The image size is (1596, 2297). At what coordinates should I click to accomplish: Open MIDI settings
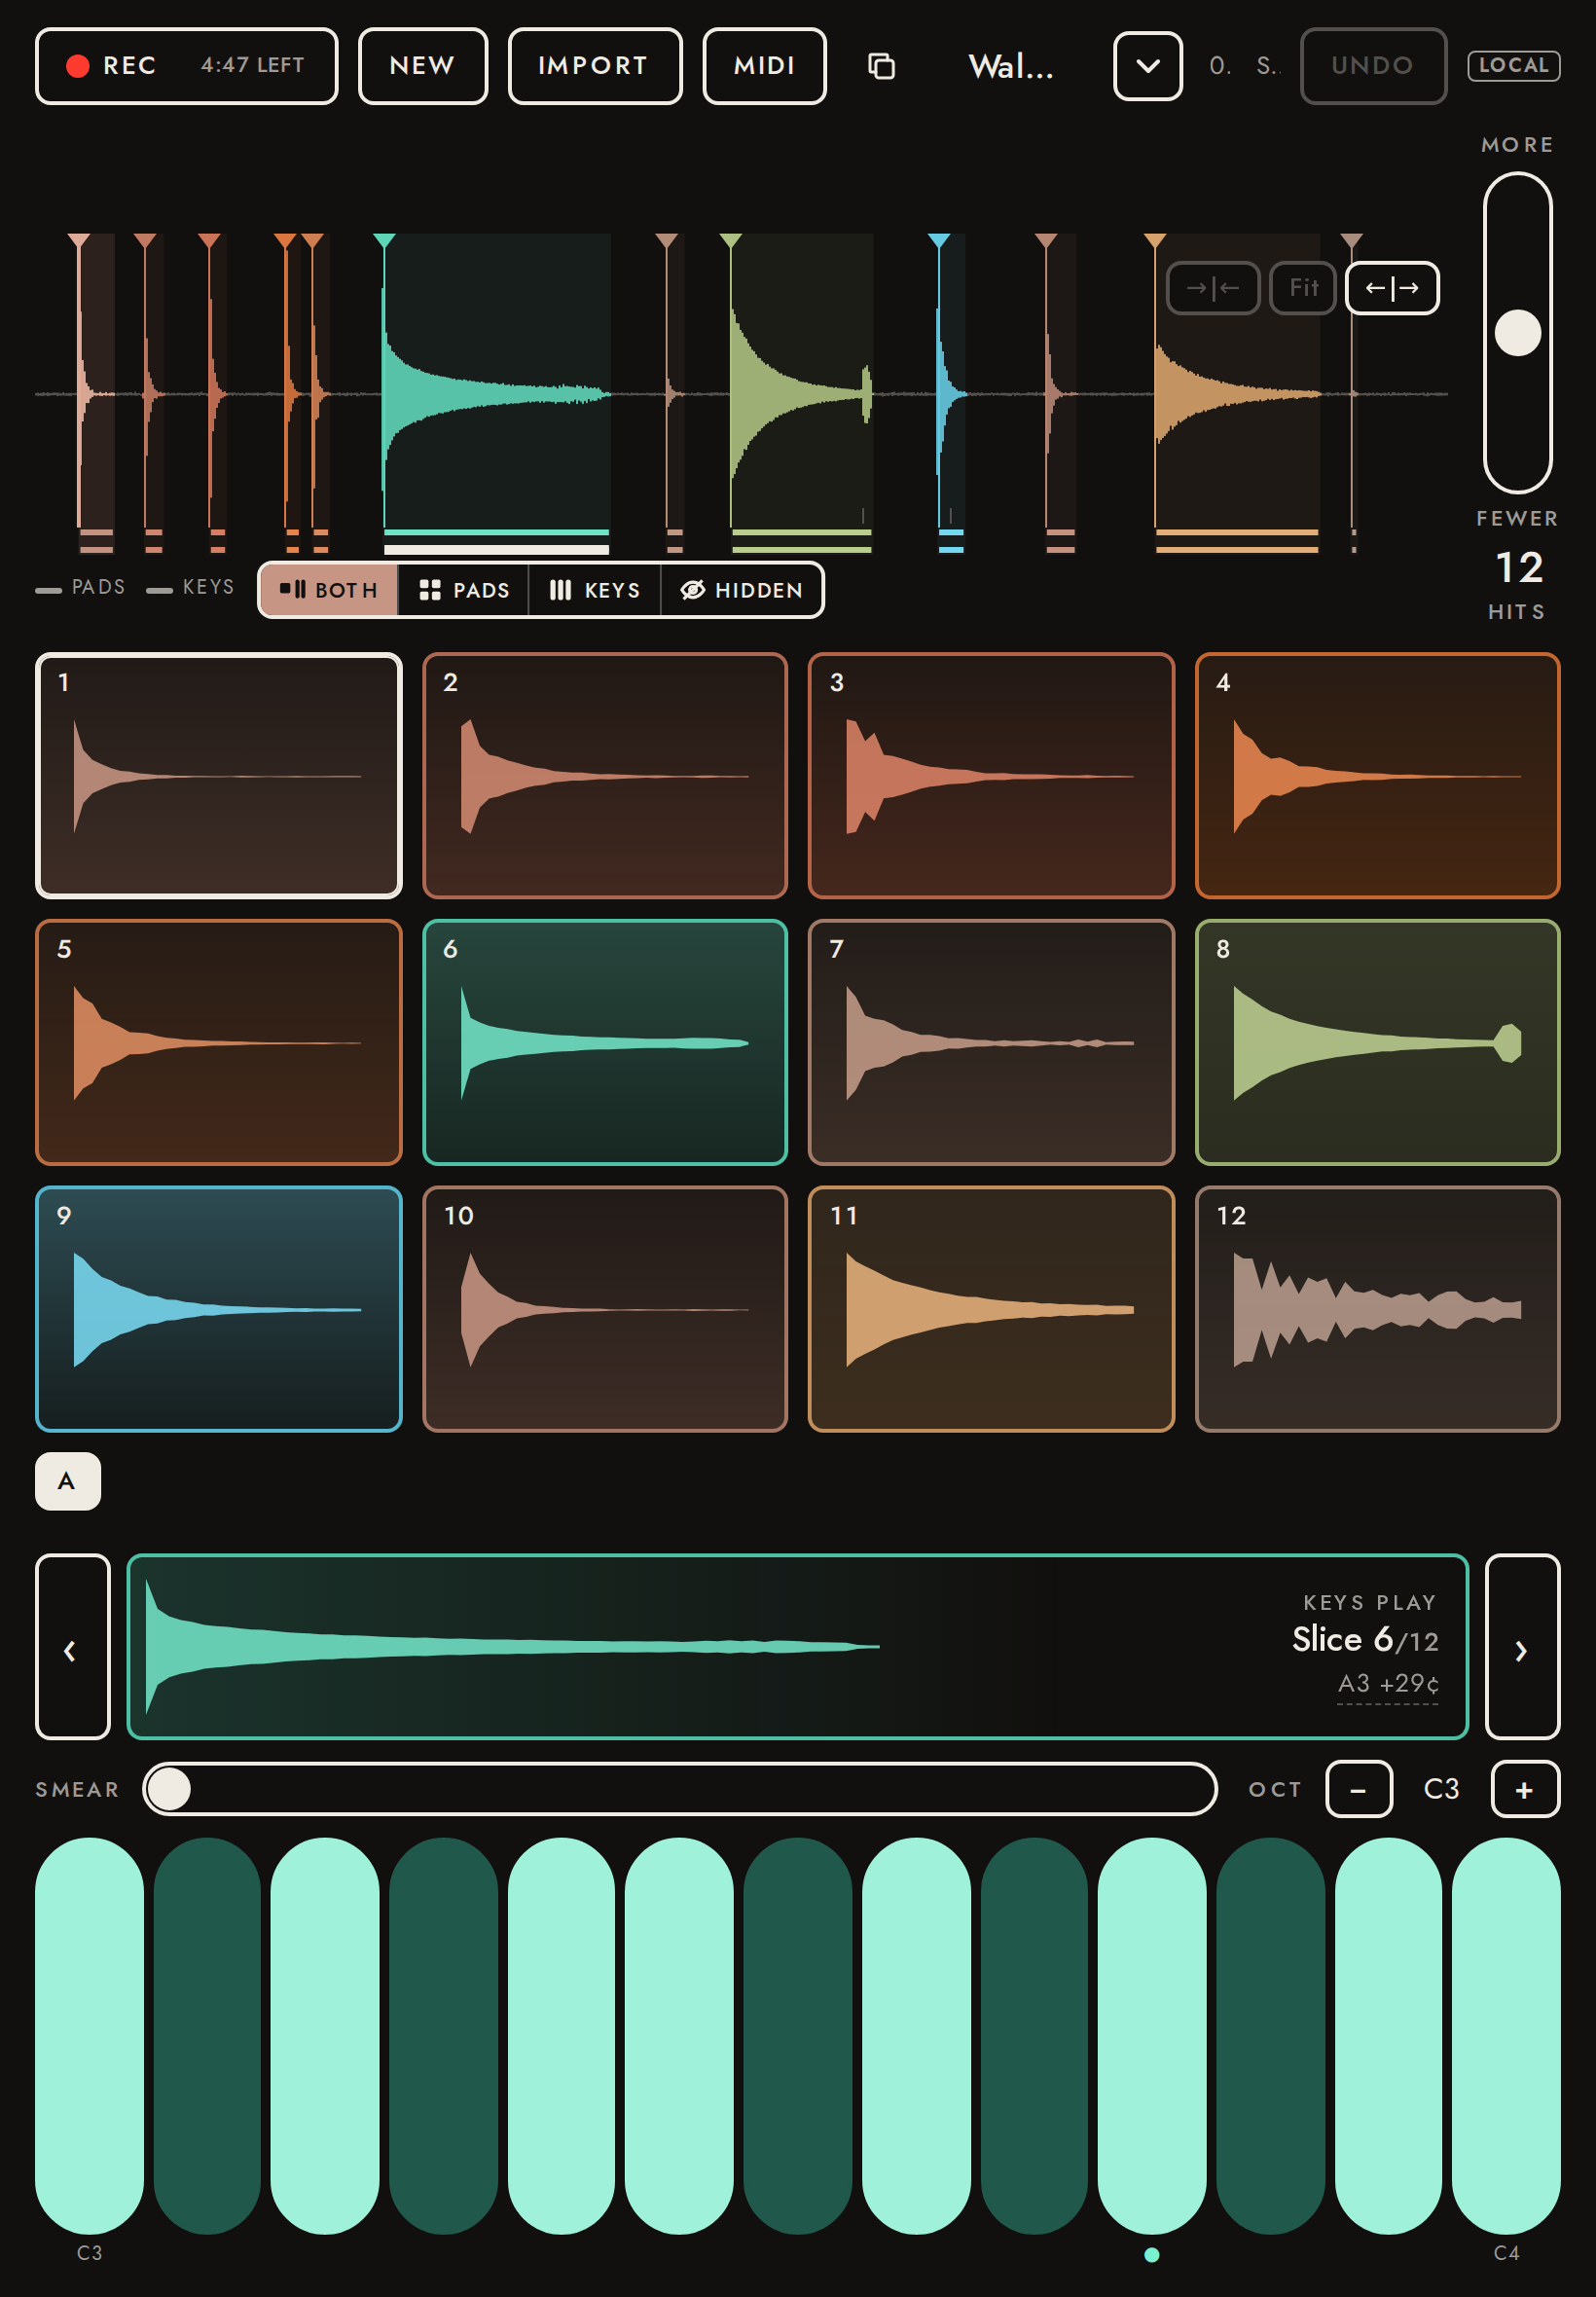[x=764, y=66]
